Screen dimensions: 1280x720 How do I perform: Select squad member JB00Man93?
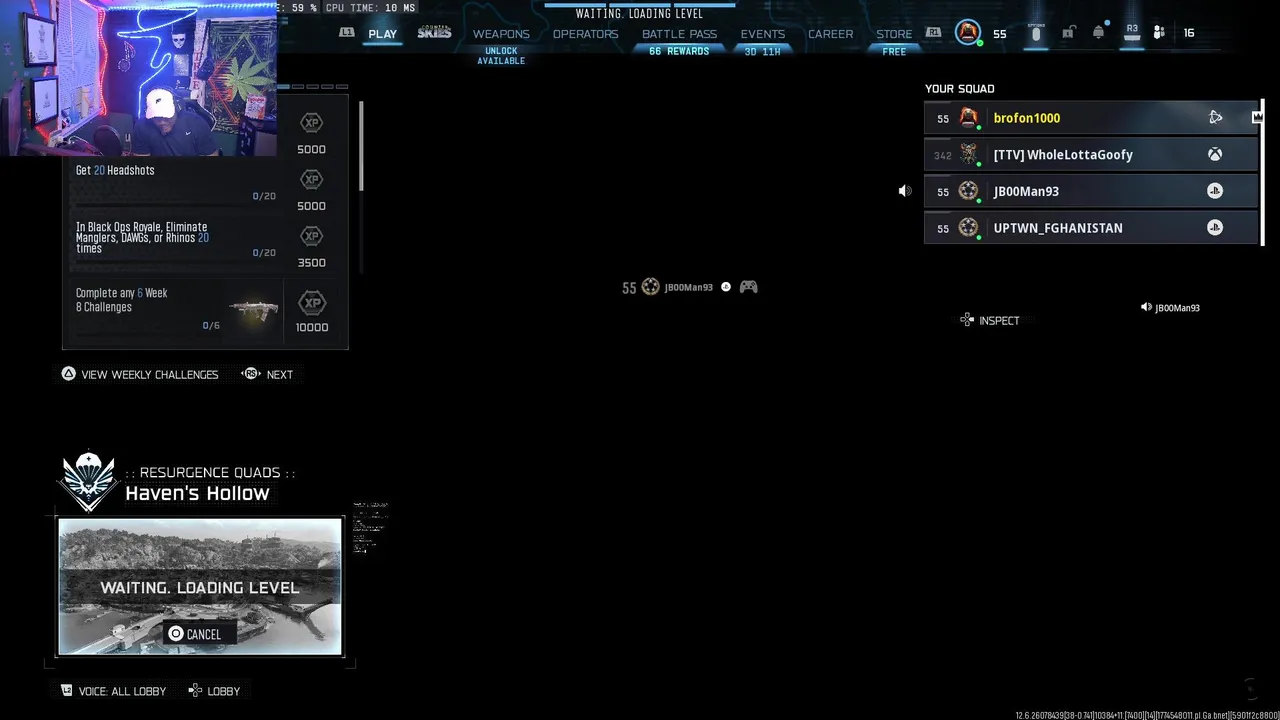[x=1090, y=191]
